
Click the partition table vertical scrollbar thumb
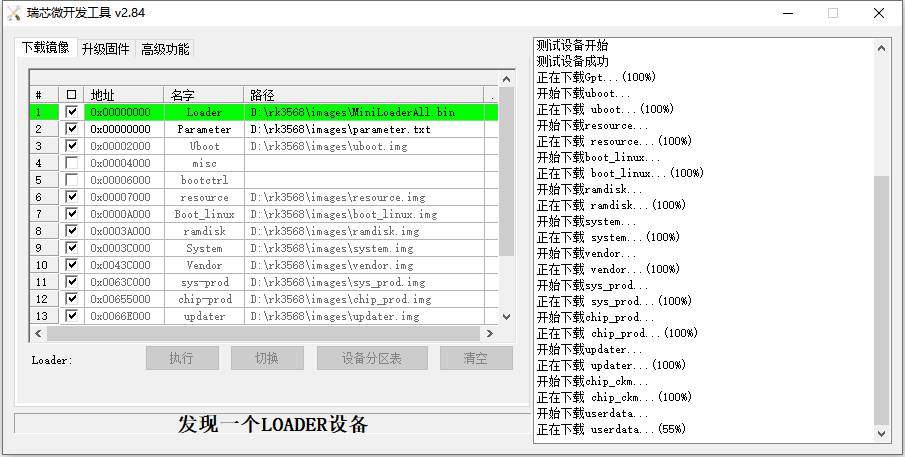[506, 172]
